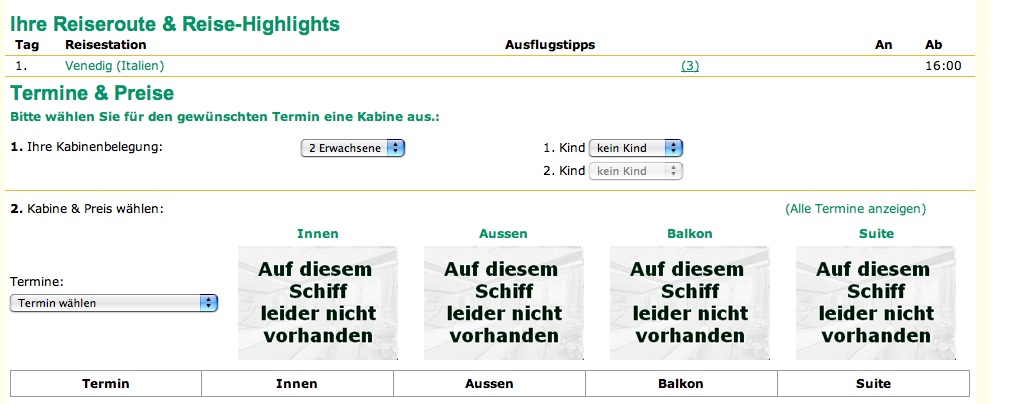Click the Termin table column header
Image resolution: width=1010 pixels, height=404 pixels.
[x=106, y=384]
